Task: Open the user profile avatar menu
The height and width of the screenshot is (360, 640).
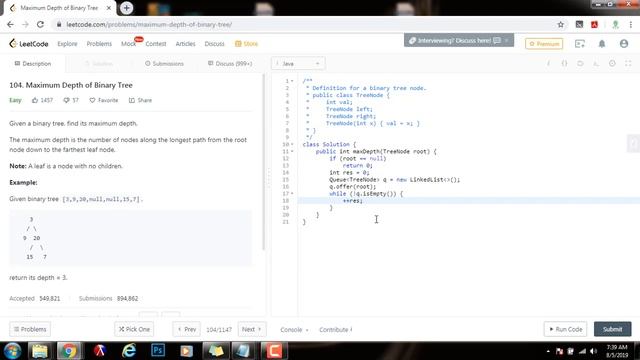Action: coord(624,44)
